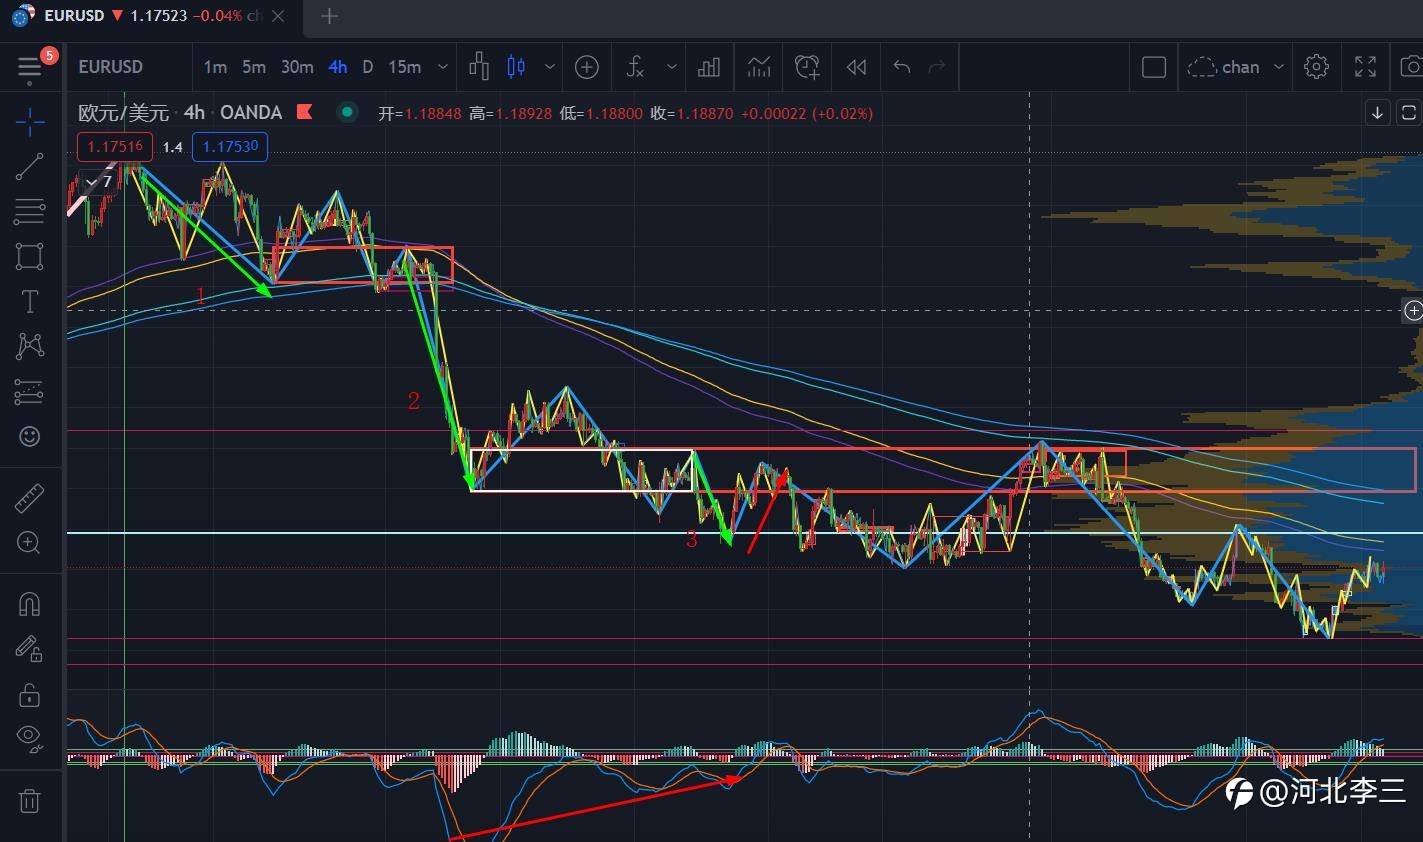Open the Fibonacci and horizontal lines tool
This screenshot has height=842, width=1423.
pyautogui.click(x=30, y=211)
